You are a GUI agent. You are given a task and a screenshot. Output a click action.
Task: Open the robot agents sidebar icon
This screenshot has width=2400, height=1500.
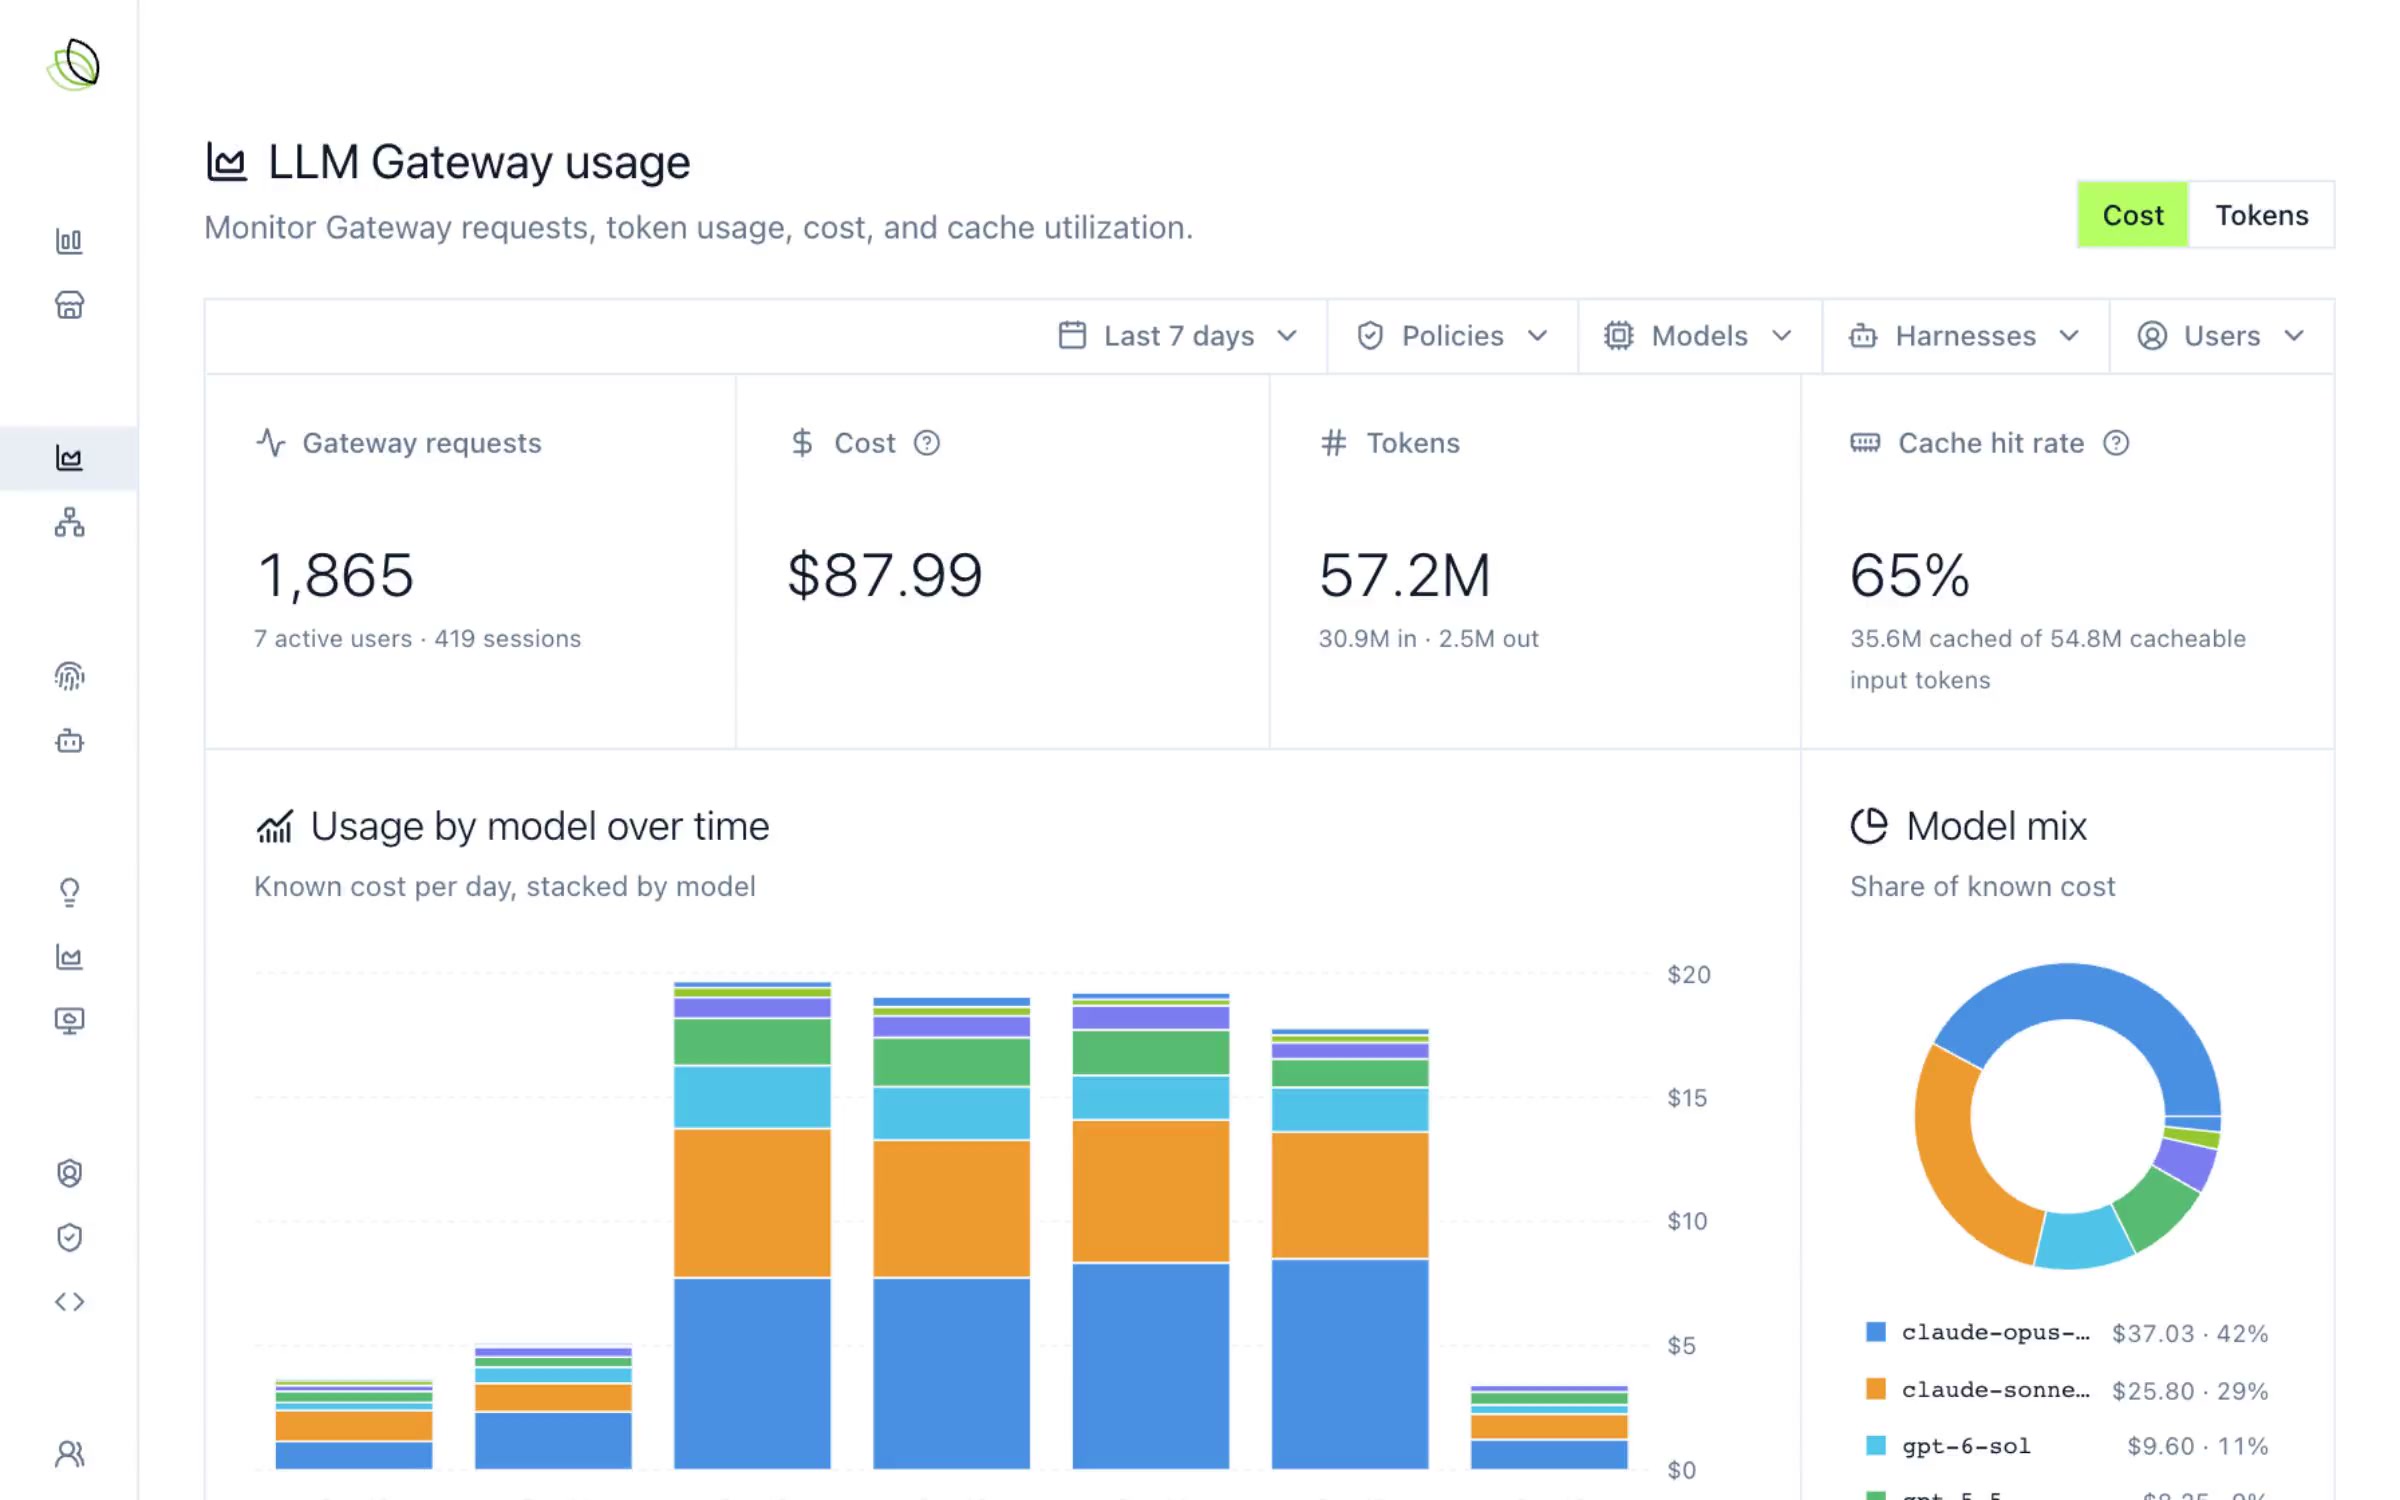point(69,741)
